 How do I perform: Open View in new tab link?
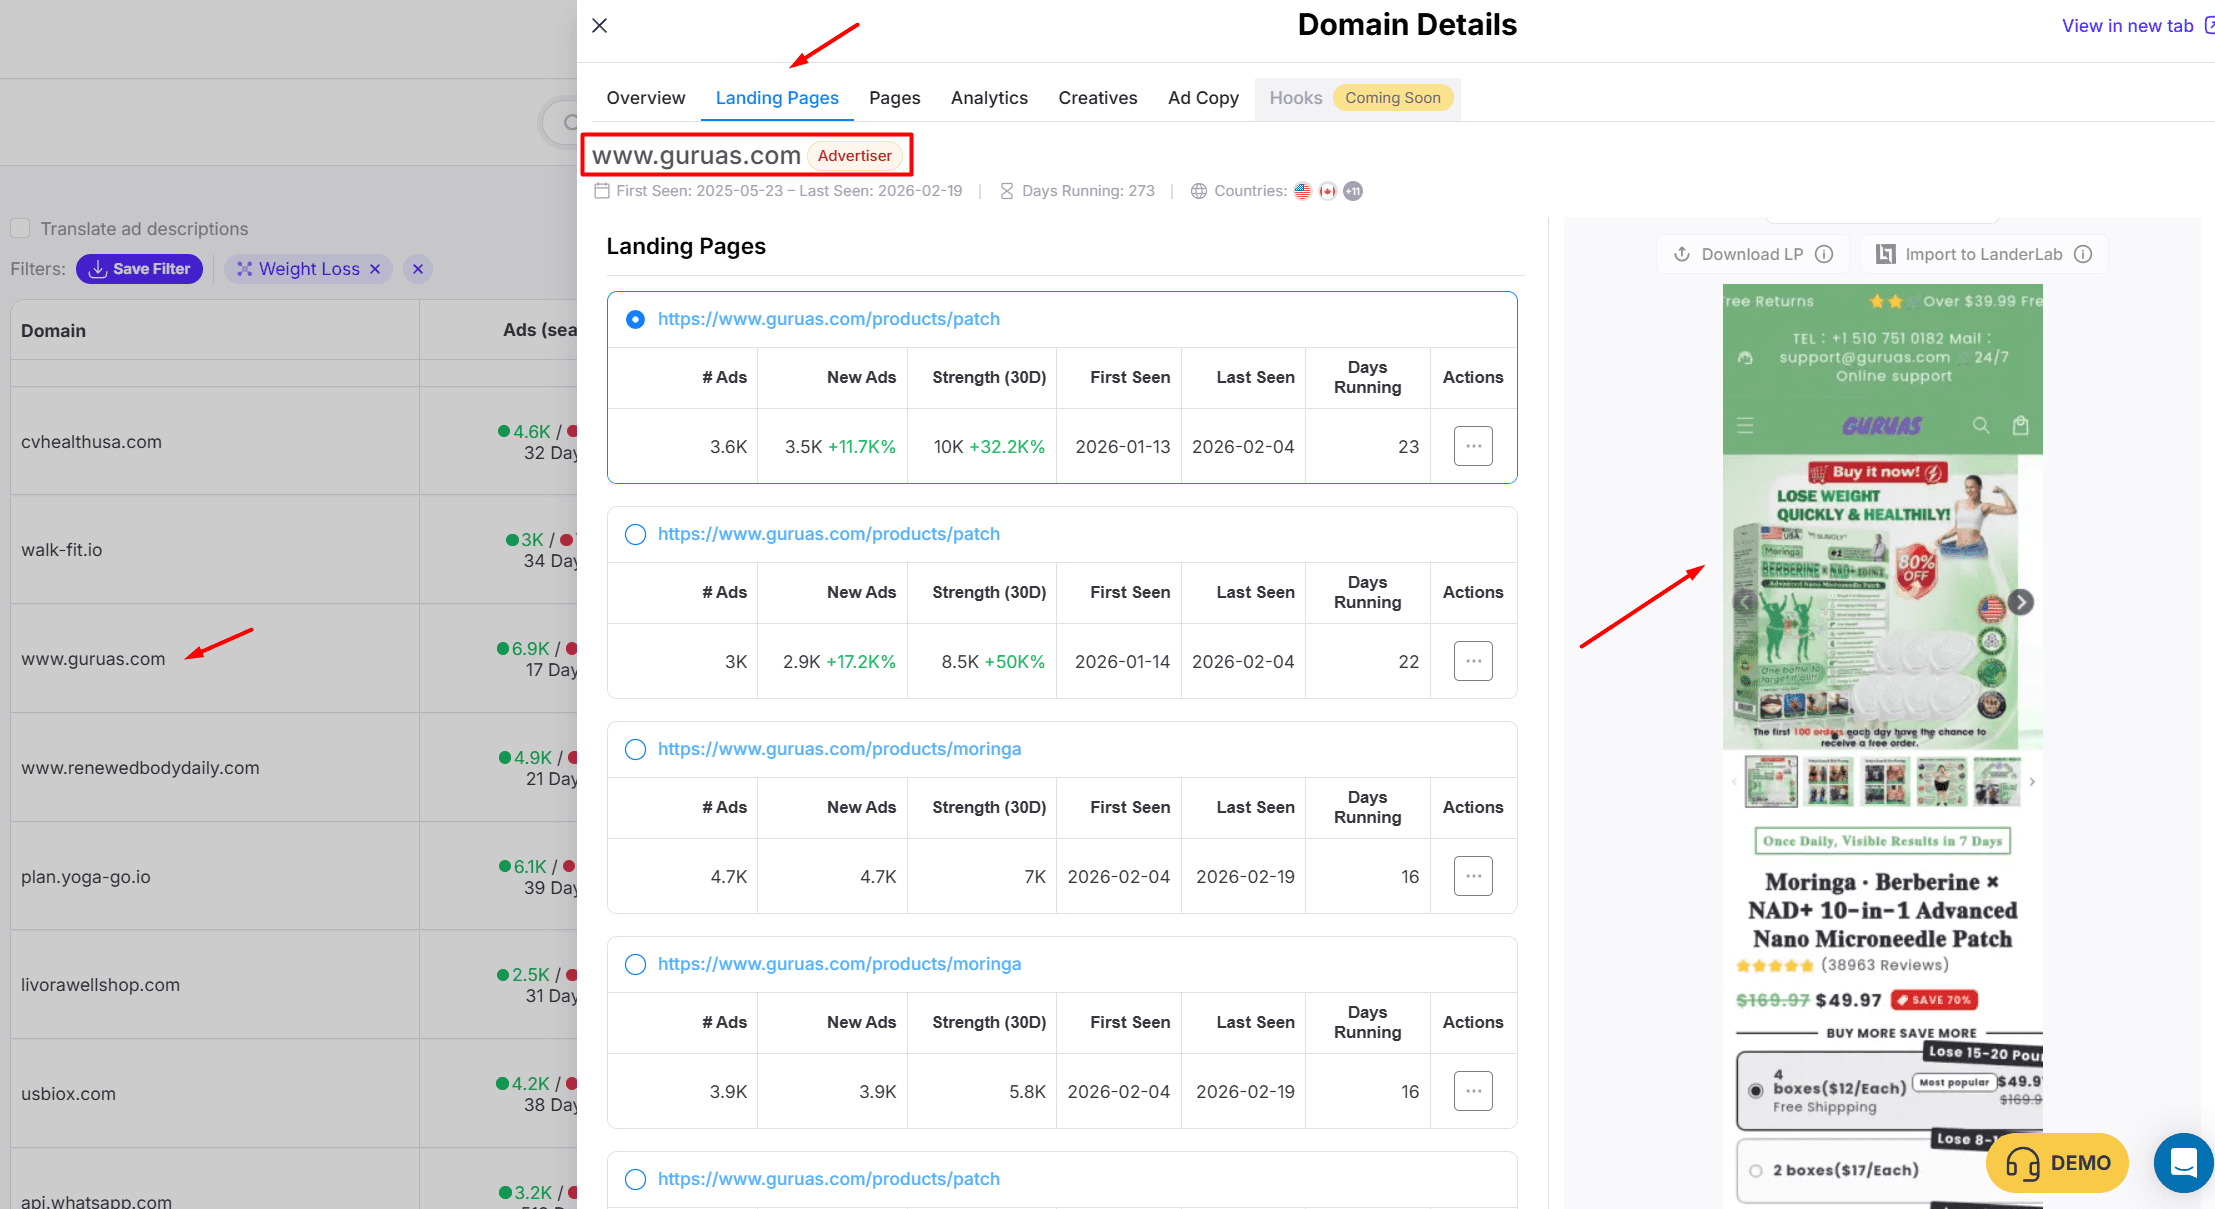tap(2130, 26)
